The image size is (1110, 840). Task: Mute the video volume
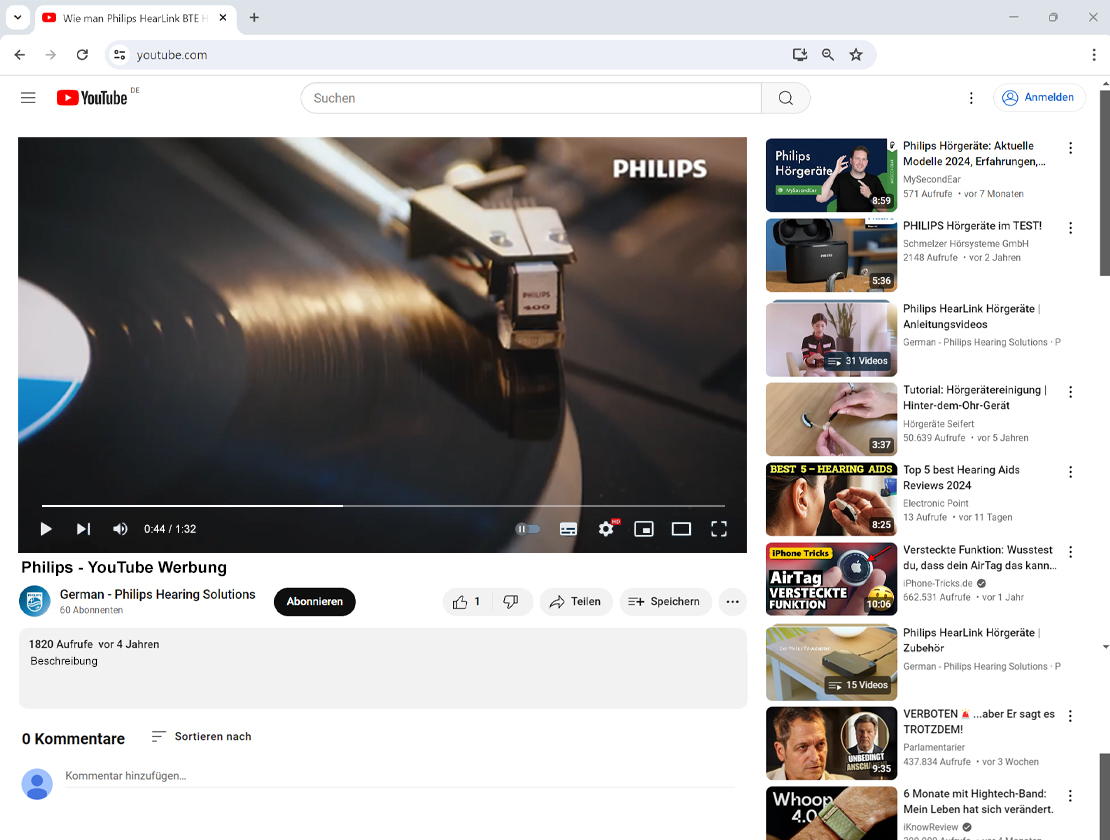[x=120, y=529]
